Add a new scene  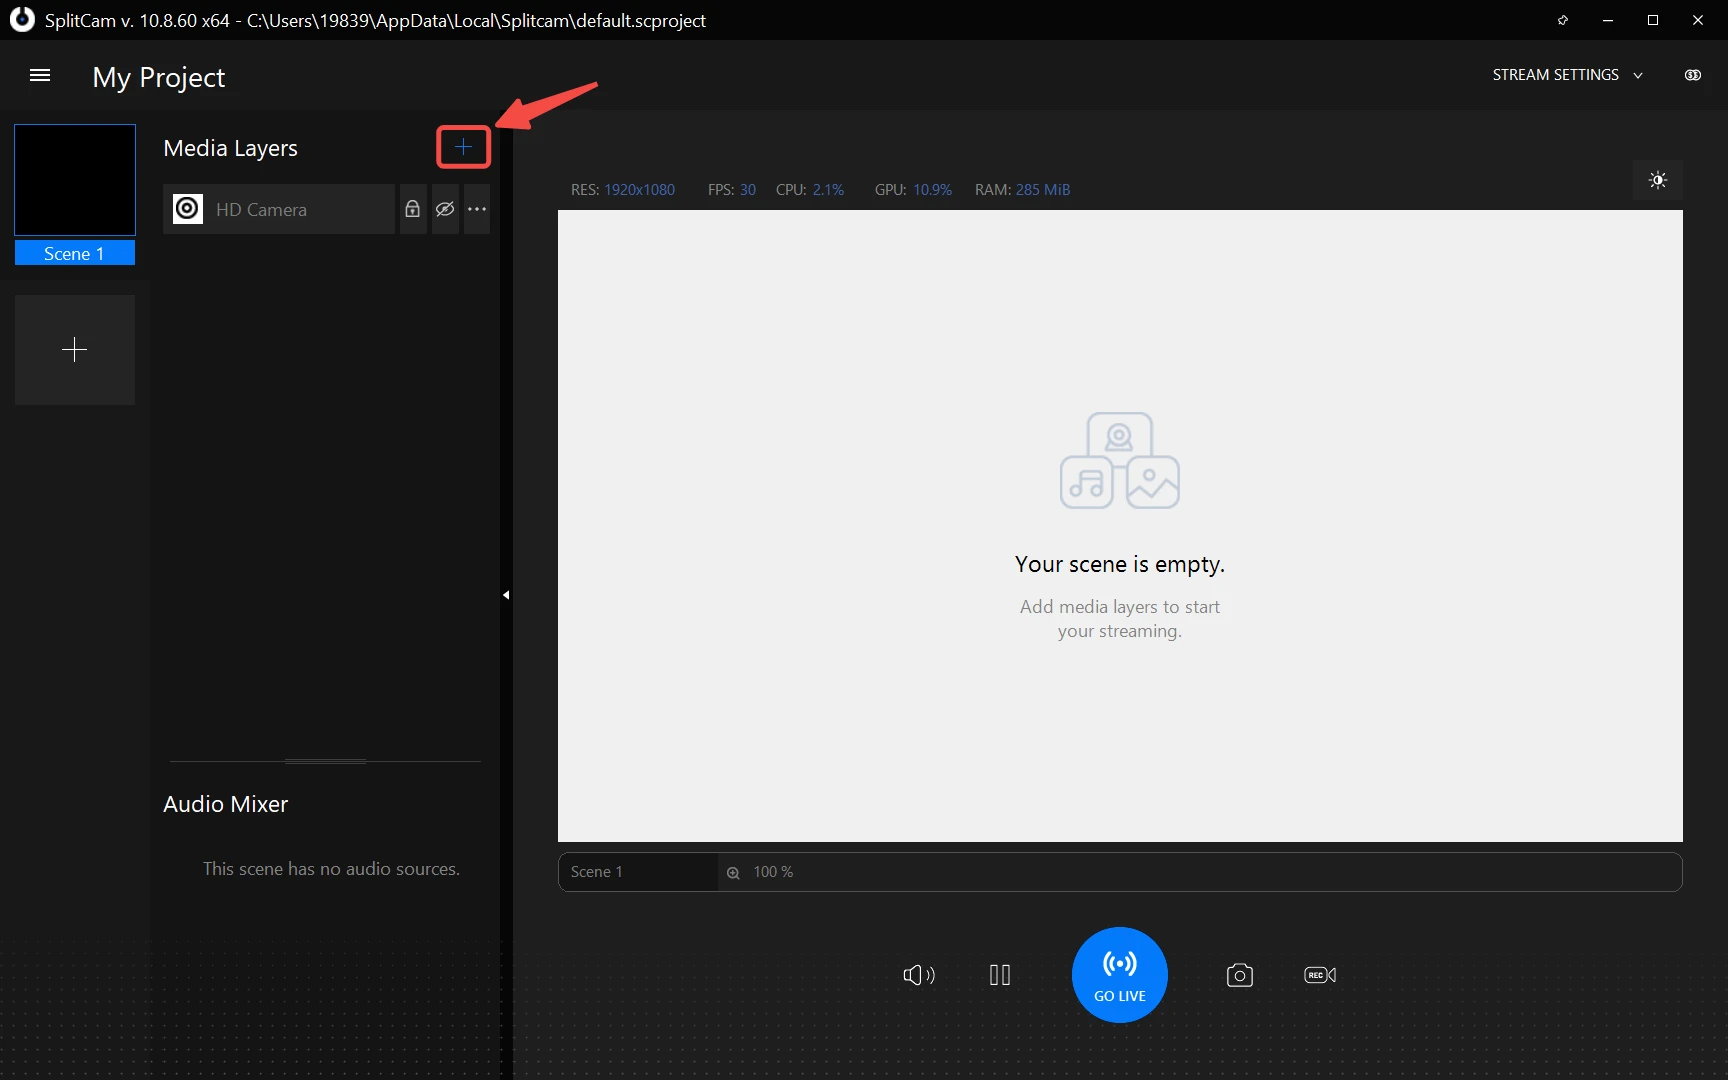point(75,350)
